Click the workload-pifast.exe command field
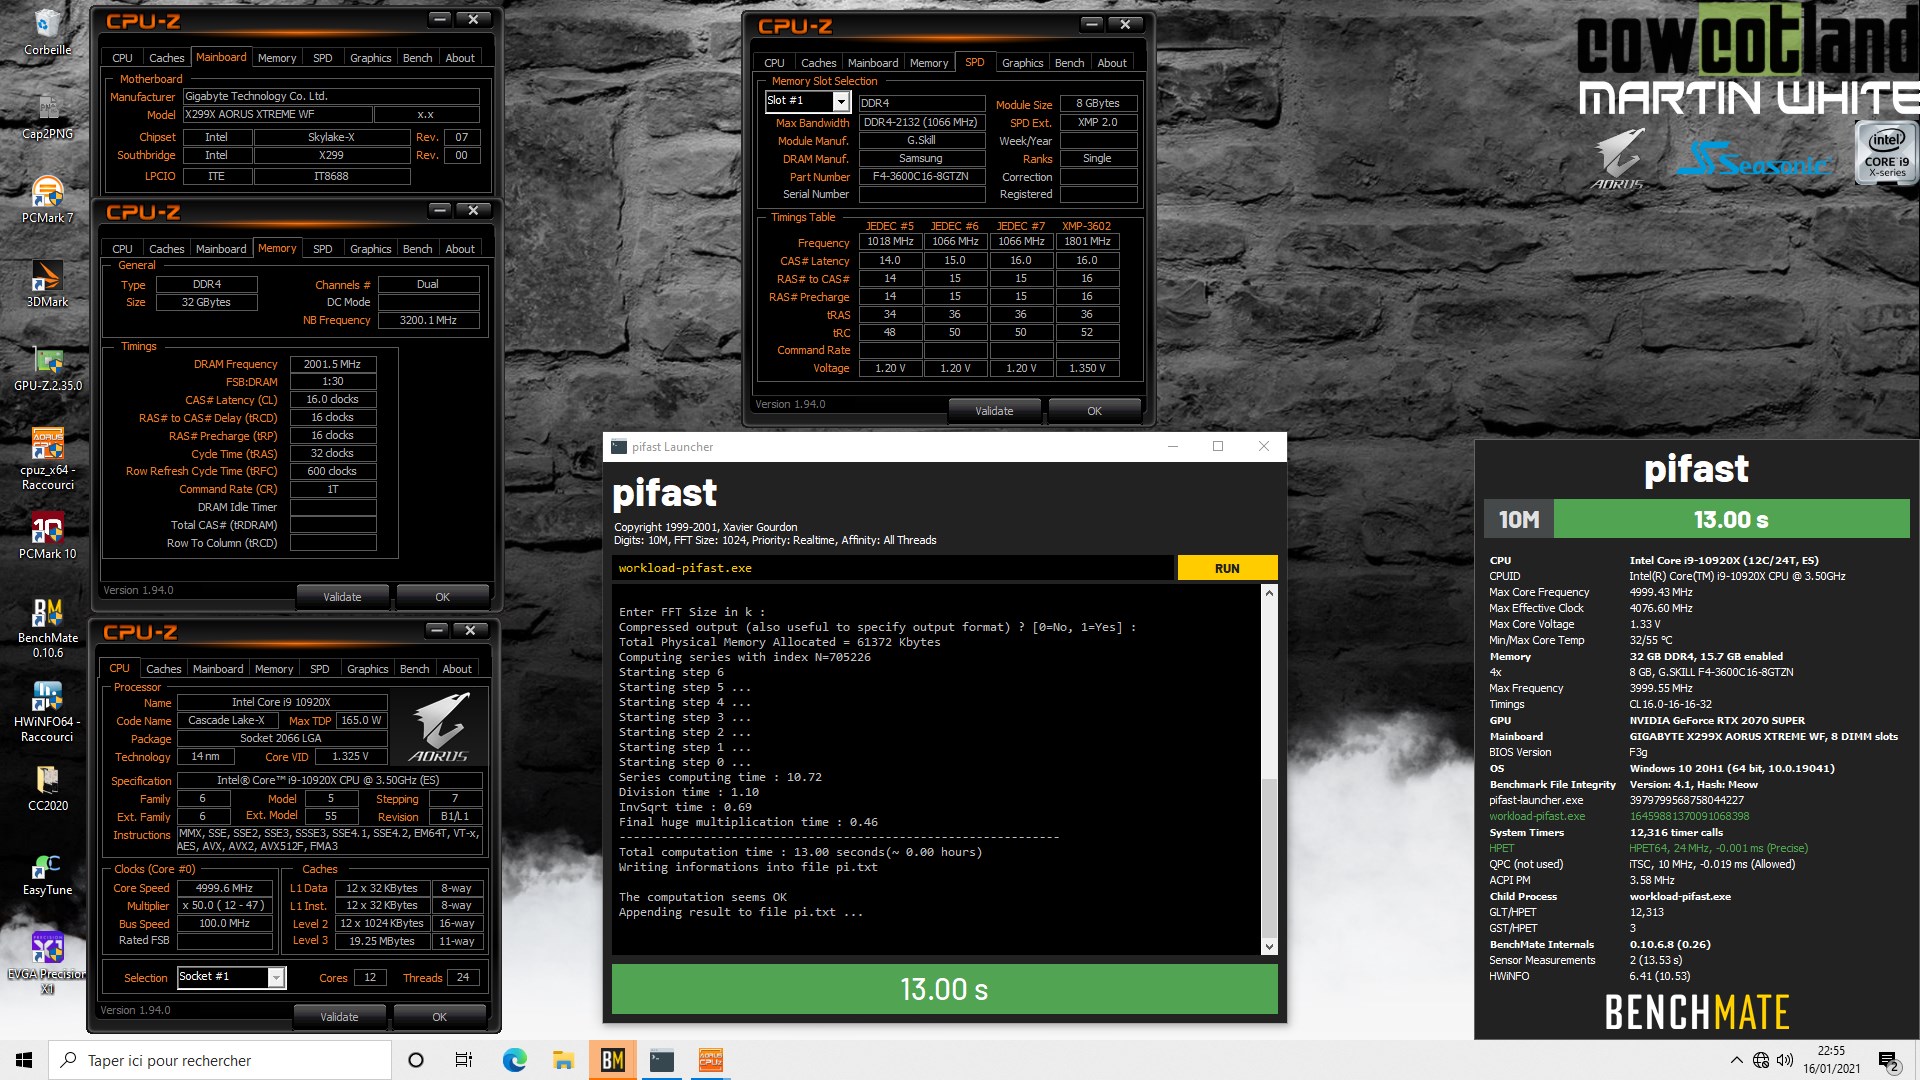The width and height of the screenshot is (1920, 1080). [893, 568]
